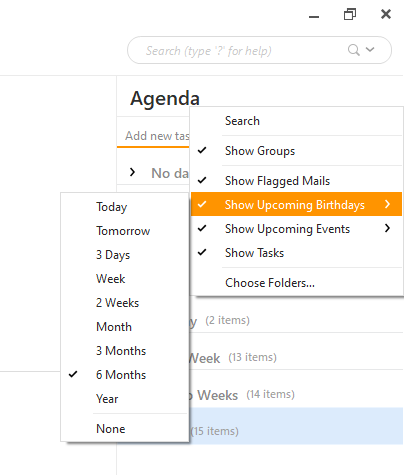Select Show Upcoming Birthdays menu entry
This screenshot has height=475, width=404.
296,204
